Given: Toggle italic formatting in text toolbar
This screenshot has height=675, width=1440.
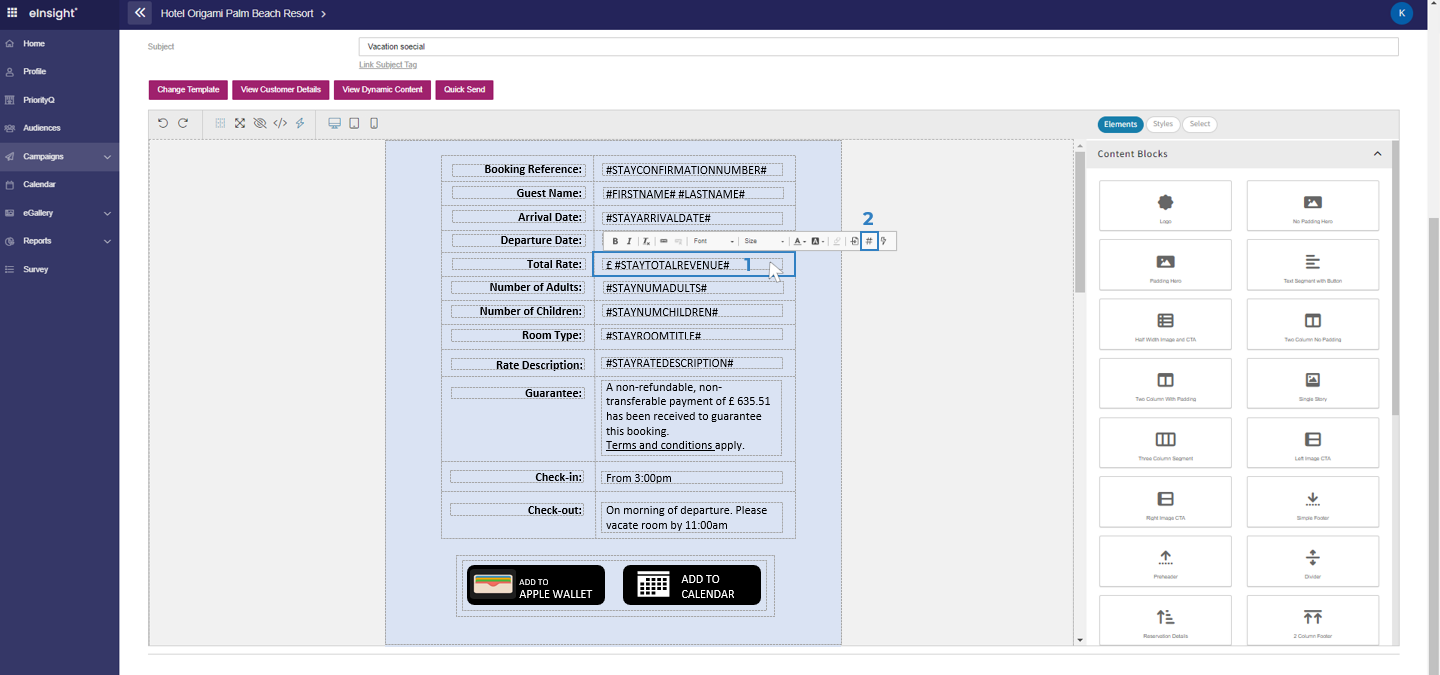Looking at the screenshot, I should pos(629,241).
